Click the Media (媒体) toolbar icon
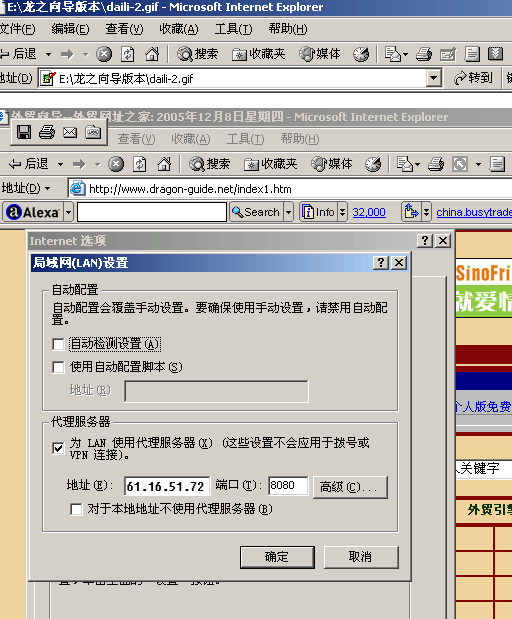512x619 pixels. (x=320, y=54)
